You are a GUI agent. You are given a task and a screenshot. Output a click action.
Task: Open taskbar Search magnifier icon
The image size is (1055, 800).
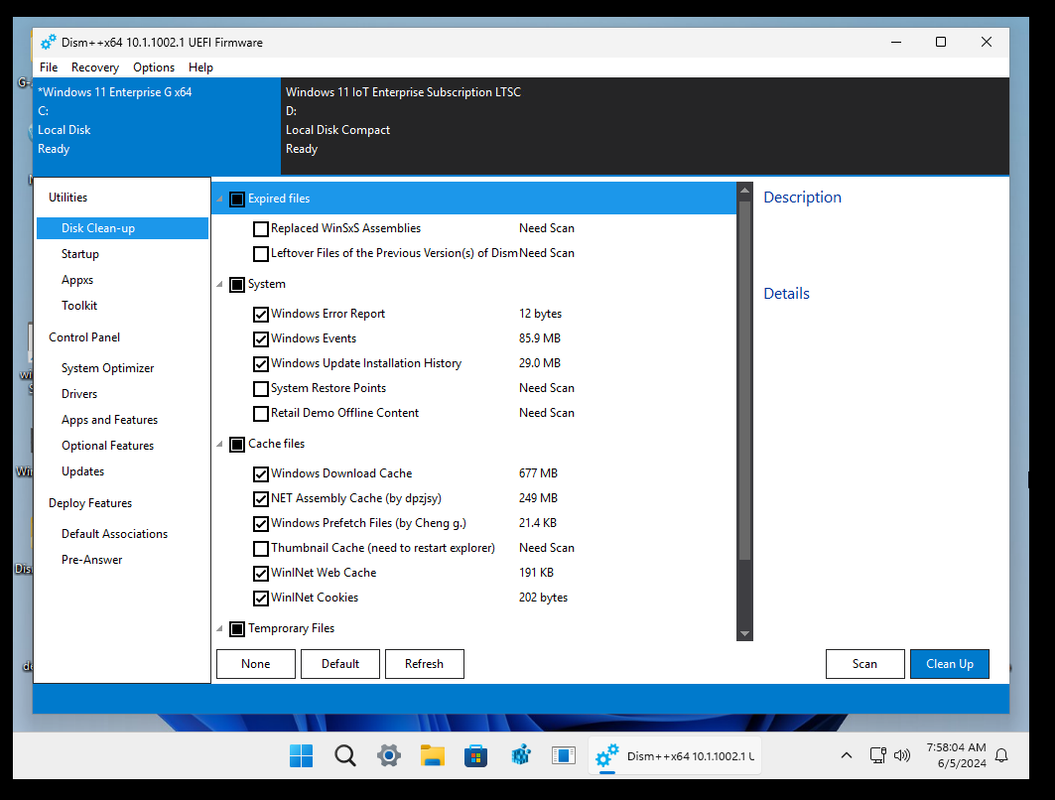(345, 756)
